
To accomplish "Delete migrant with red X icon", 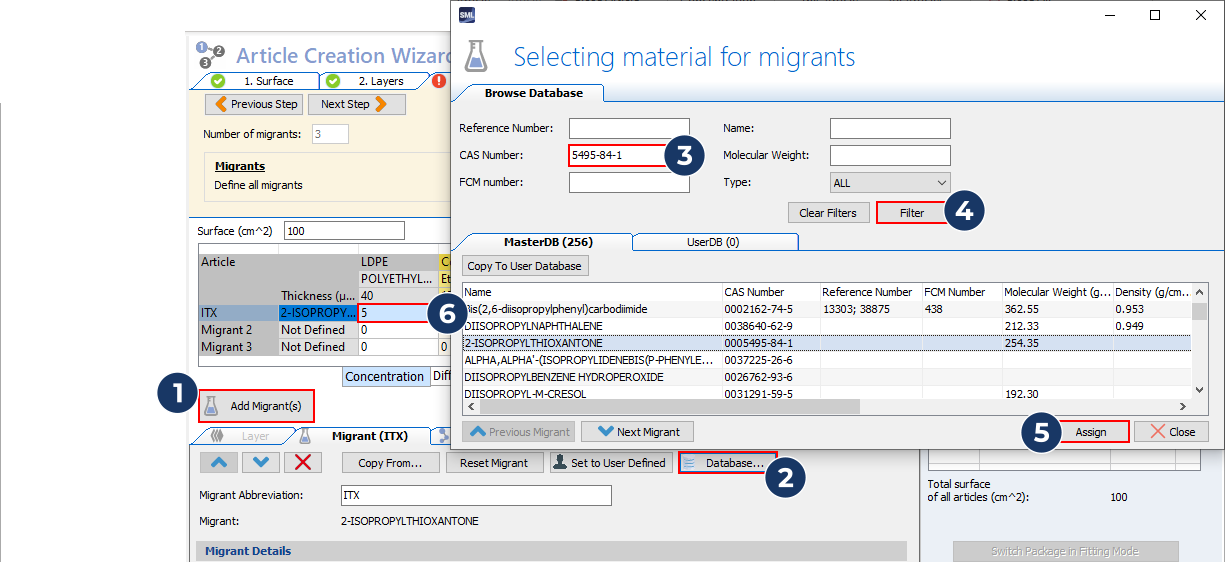I will click(x=303, y=462).
